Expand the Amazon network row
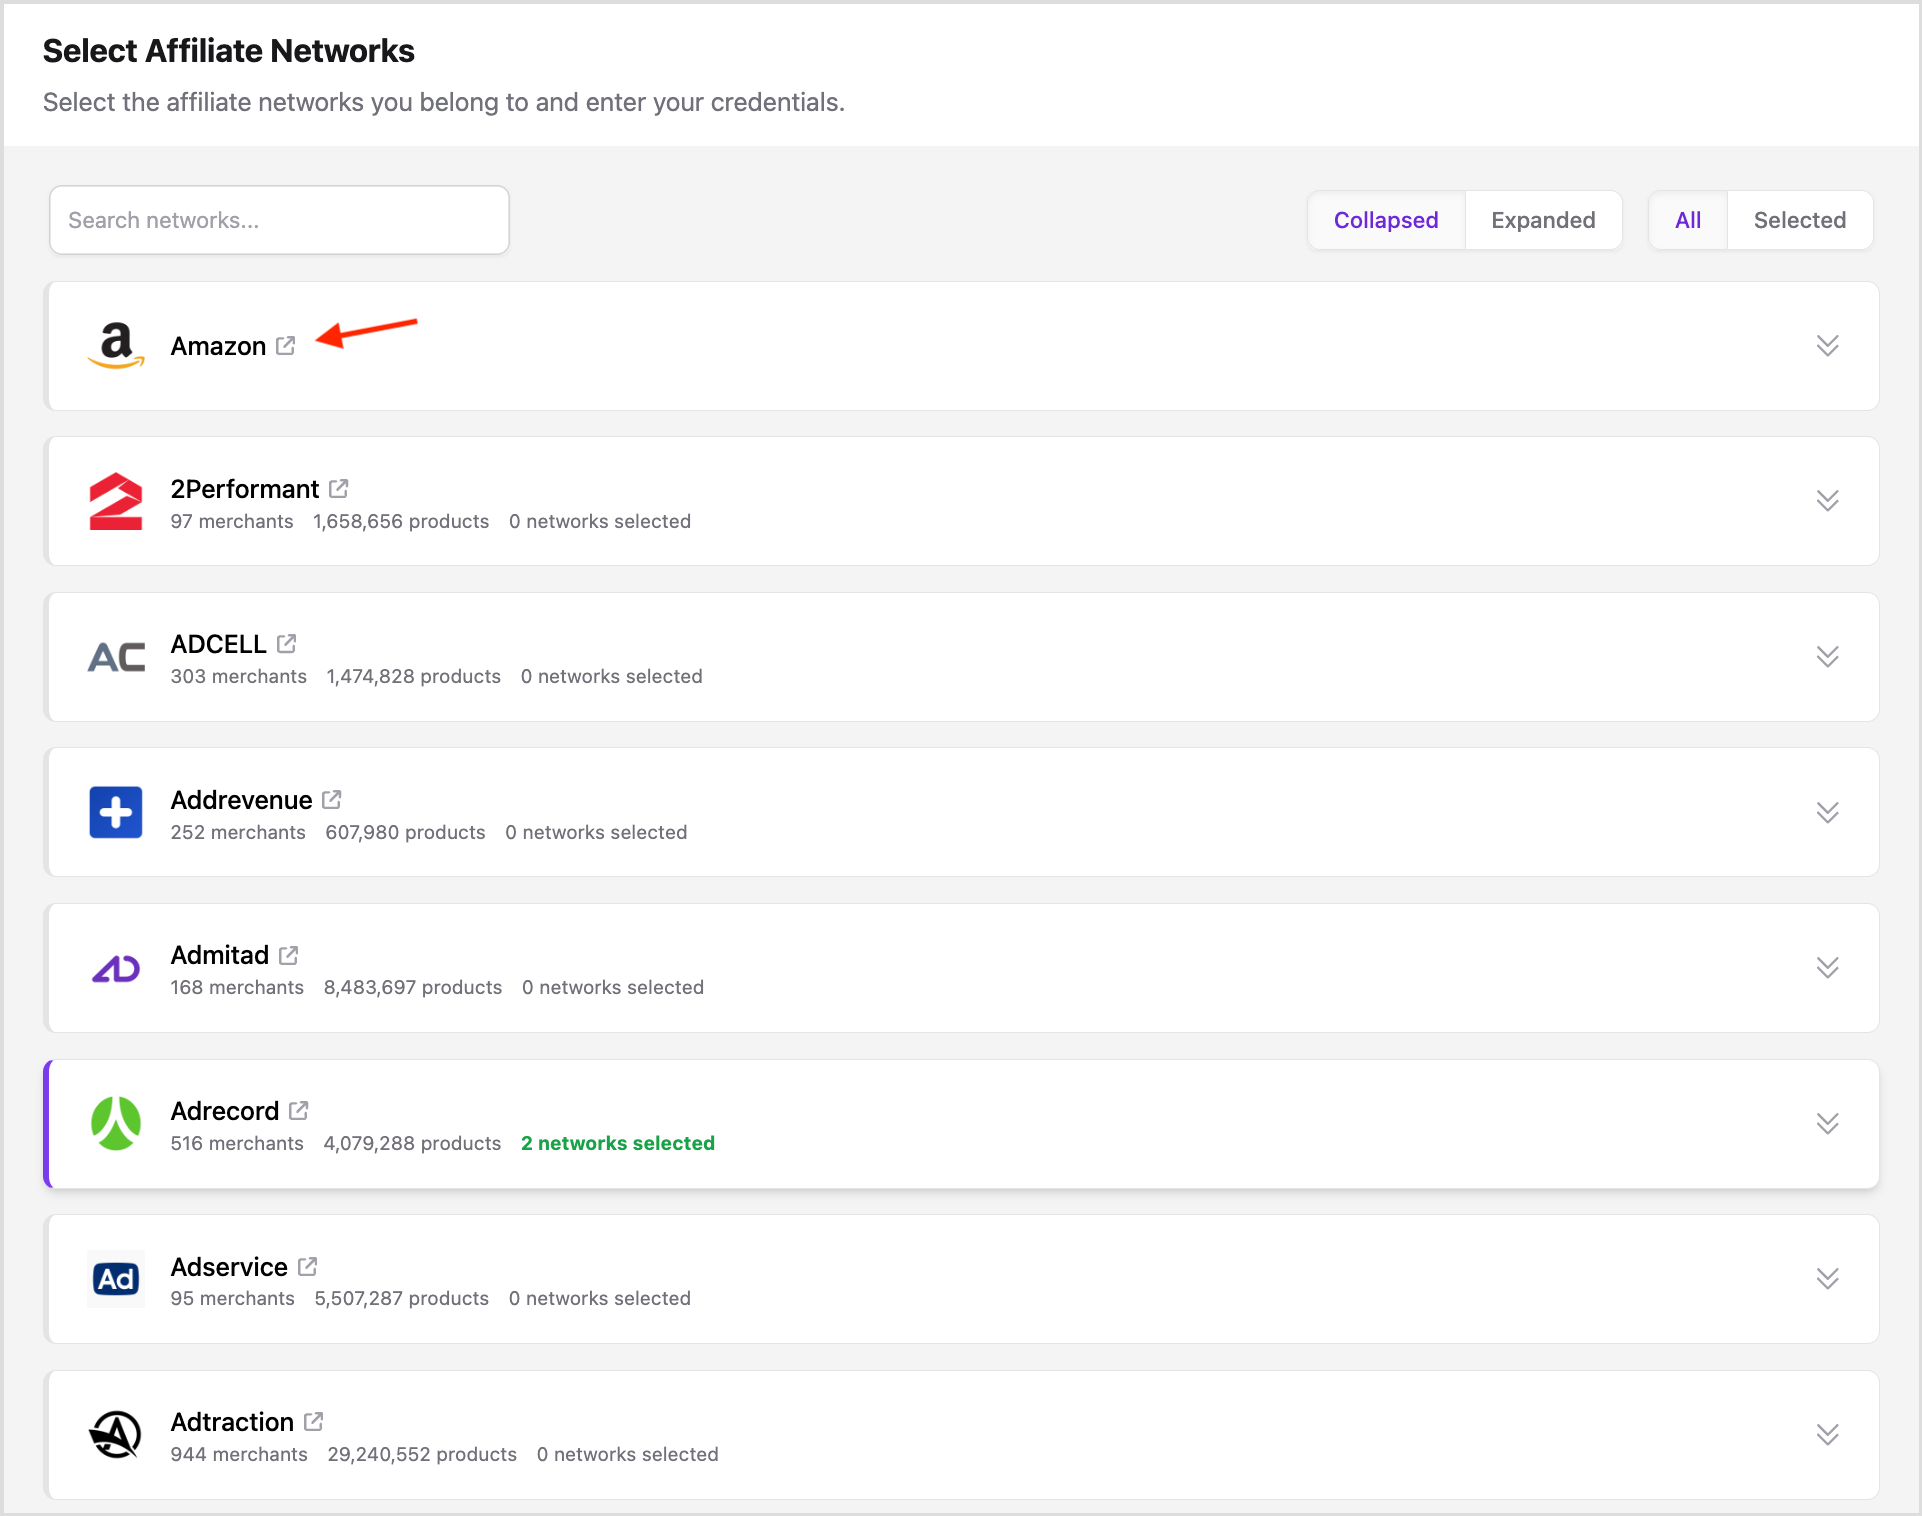The width and height of the screenshot is (1922, 1516). pos(1827,346)
